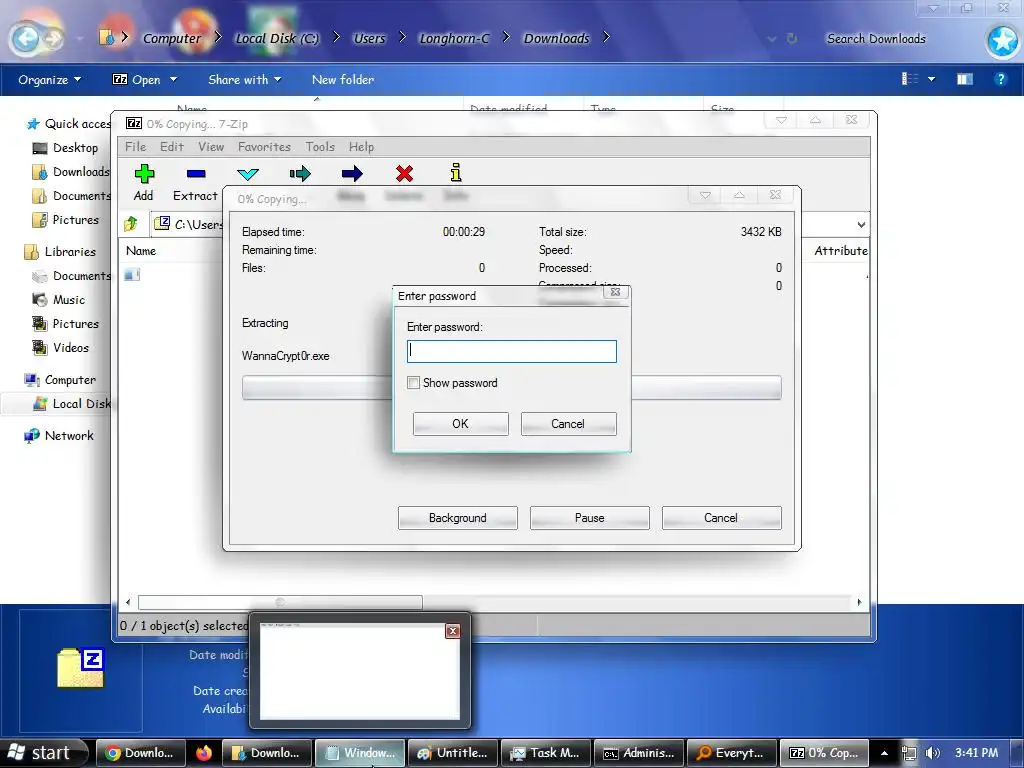Select Videos under Libraries
1024x768 pixels.
point(71,347)
